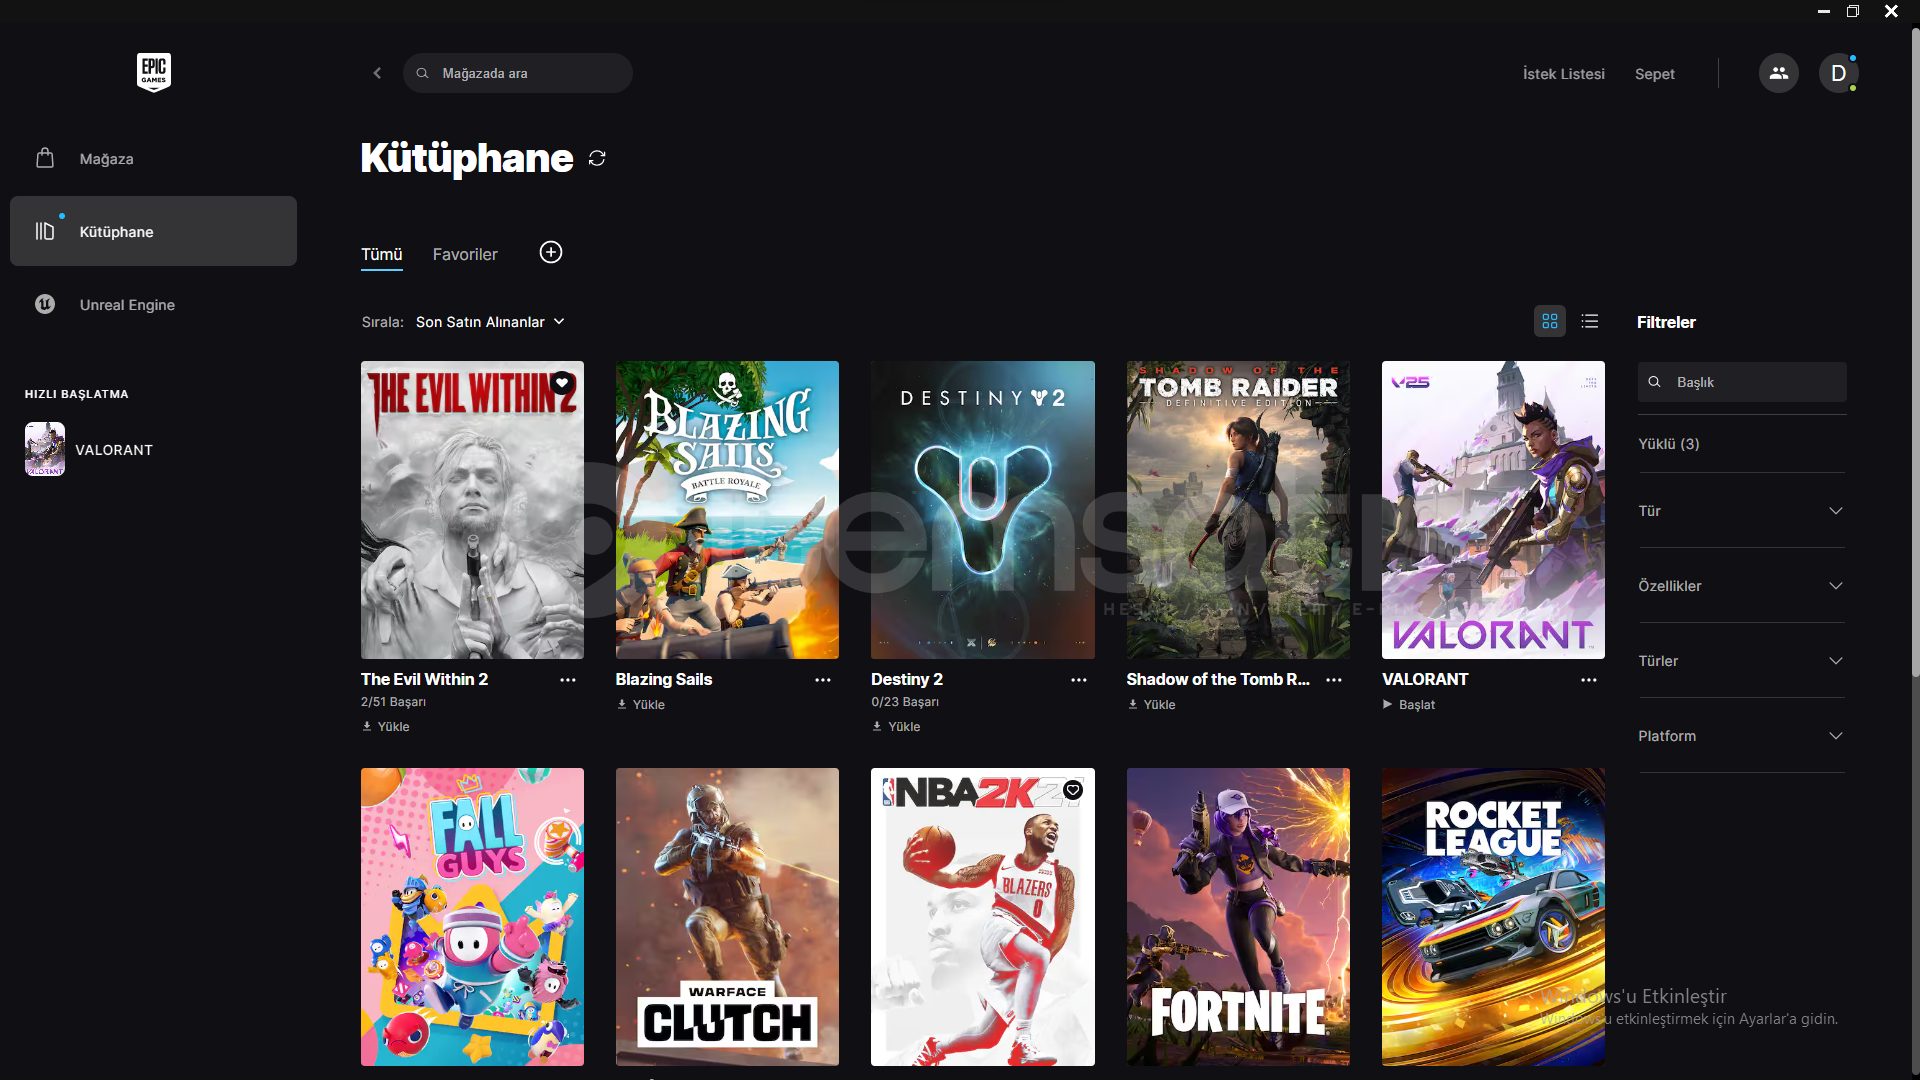The height and width of the screenshot is (1080, 1920).
Task: Open Destiny 2 cover
Action: (983, 510)
